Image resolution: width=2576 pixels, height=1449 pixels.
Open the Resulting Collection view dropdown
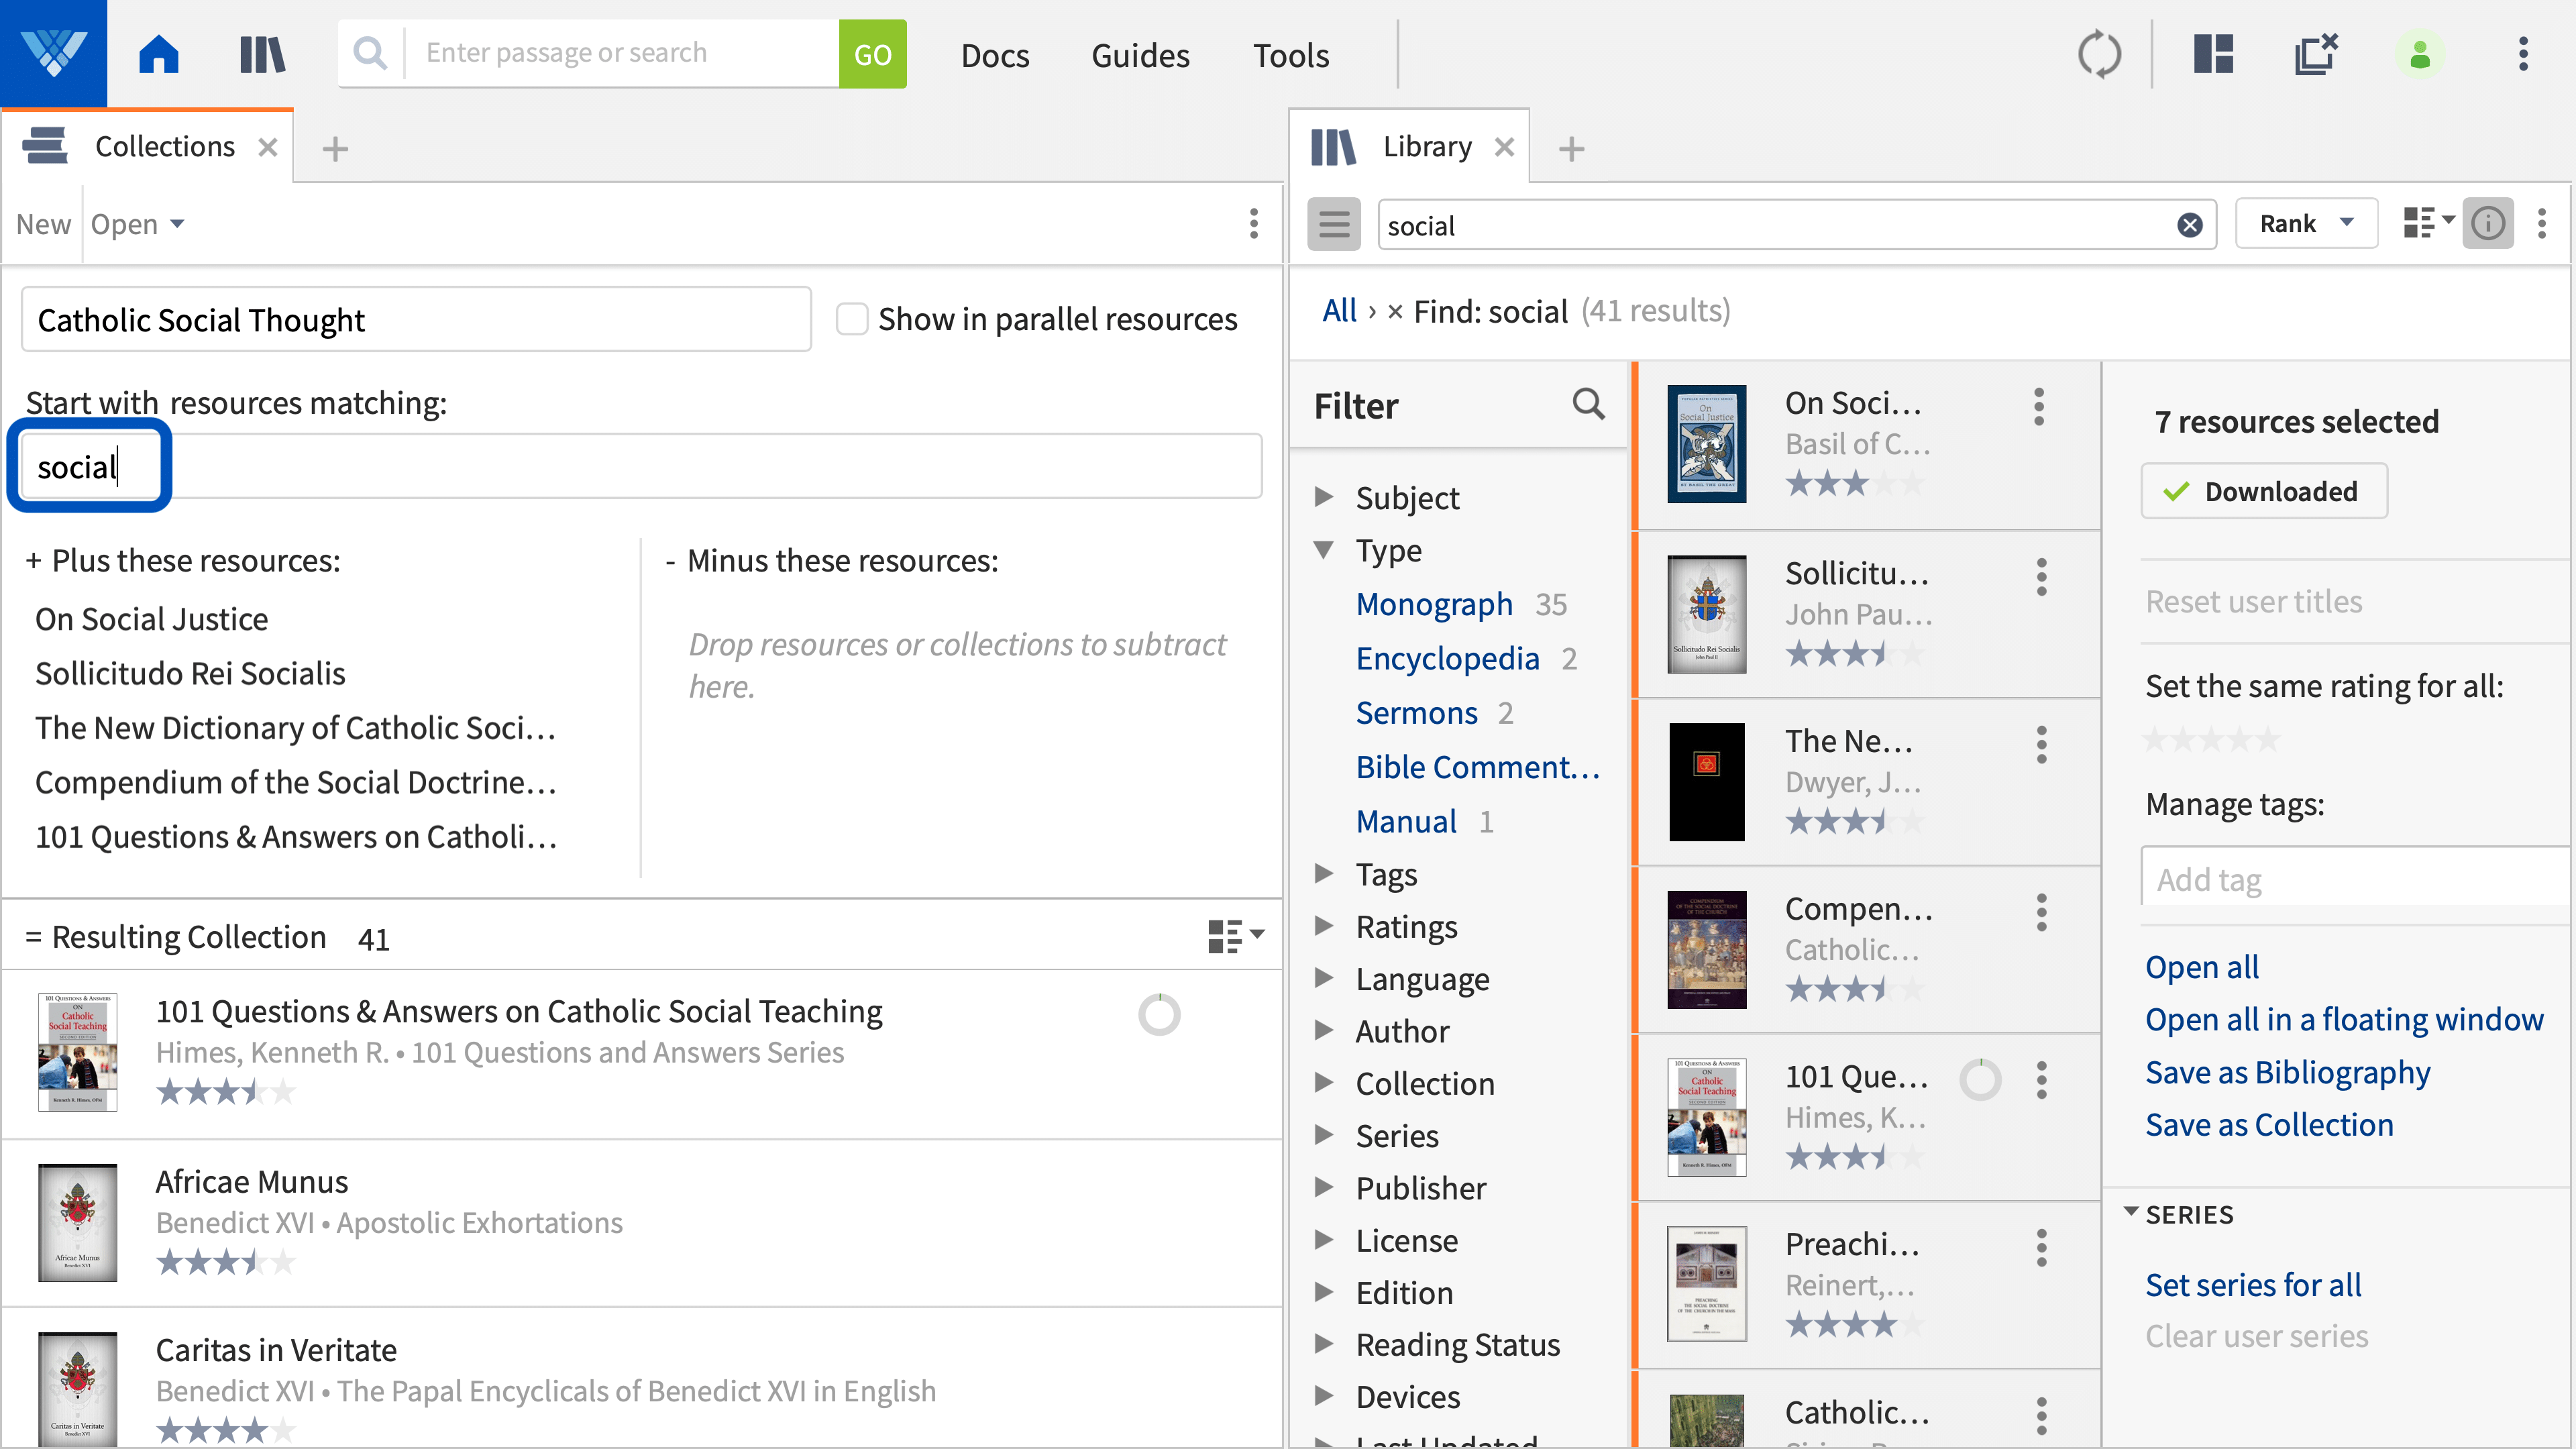[1236, 936]
